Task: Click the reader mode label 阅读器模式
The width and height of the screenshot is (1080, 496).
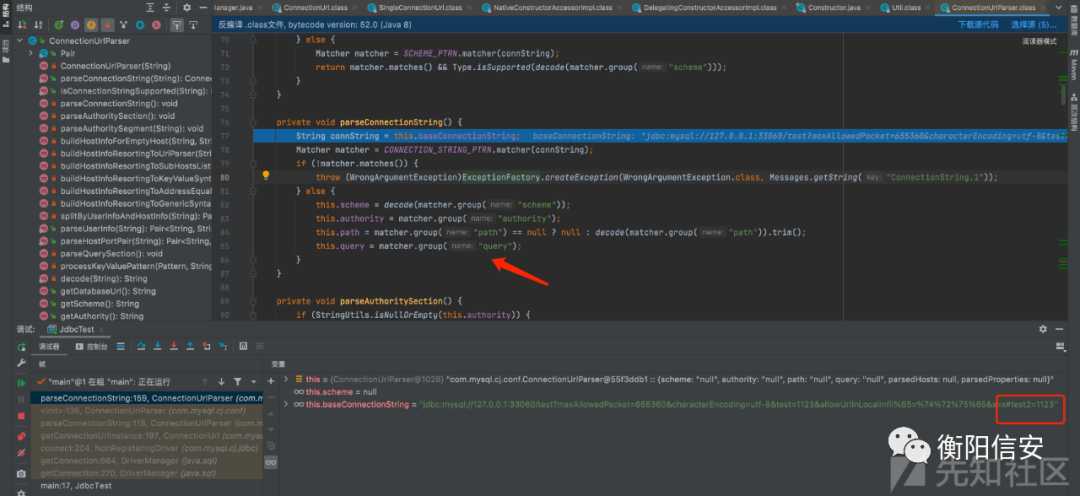Action: (x=1039, y=41)
